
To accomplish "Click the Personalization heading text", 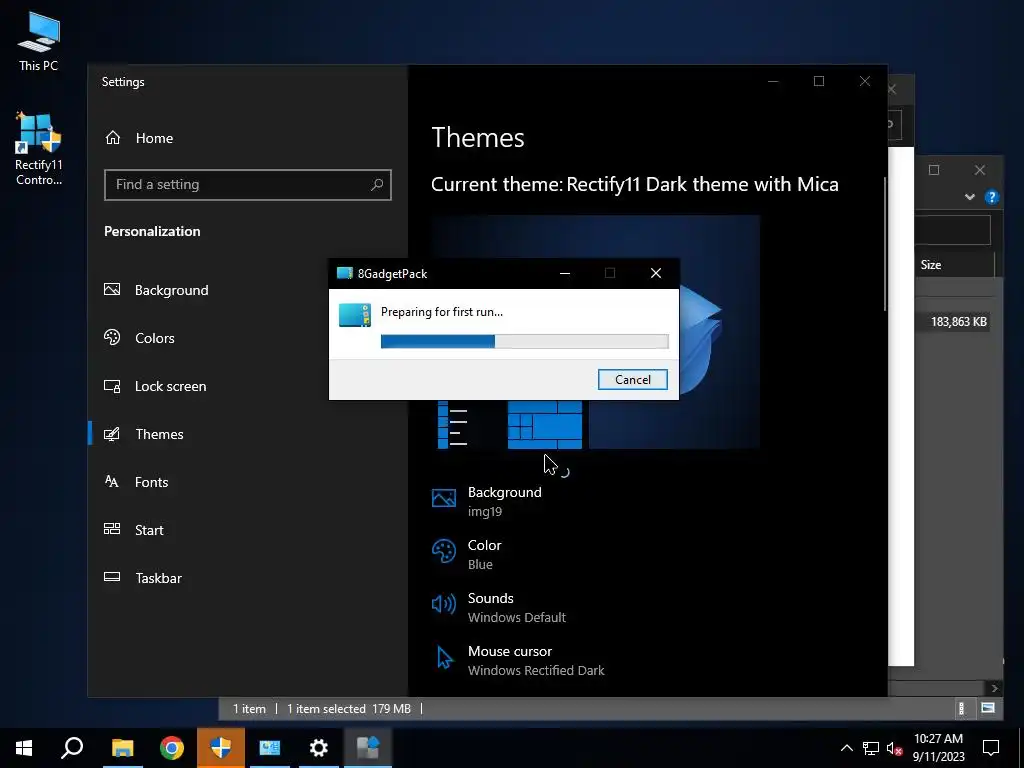I will point(152,231).
